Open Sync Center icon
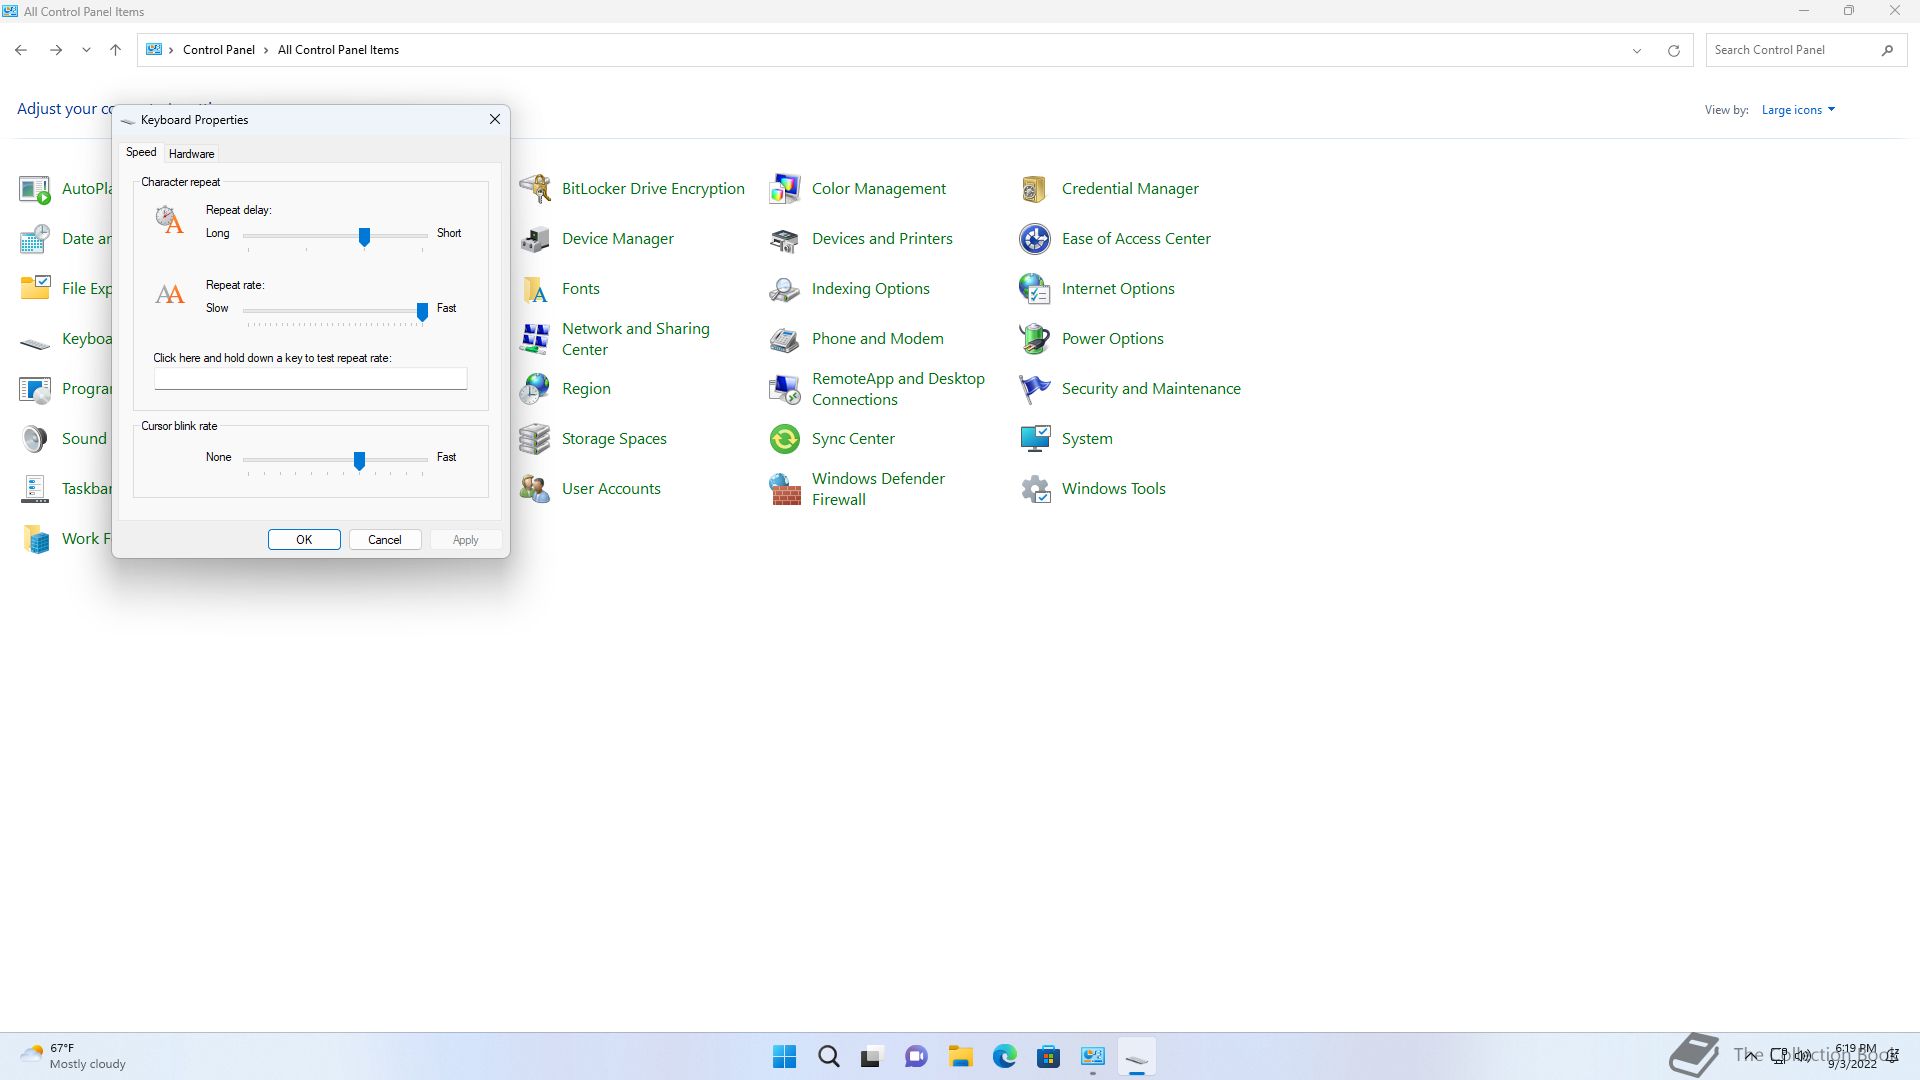The width and height of the screenshot is (1920, 1080). coord(785,439)
